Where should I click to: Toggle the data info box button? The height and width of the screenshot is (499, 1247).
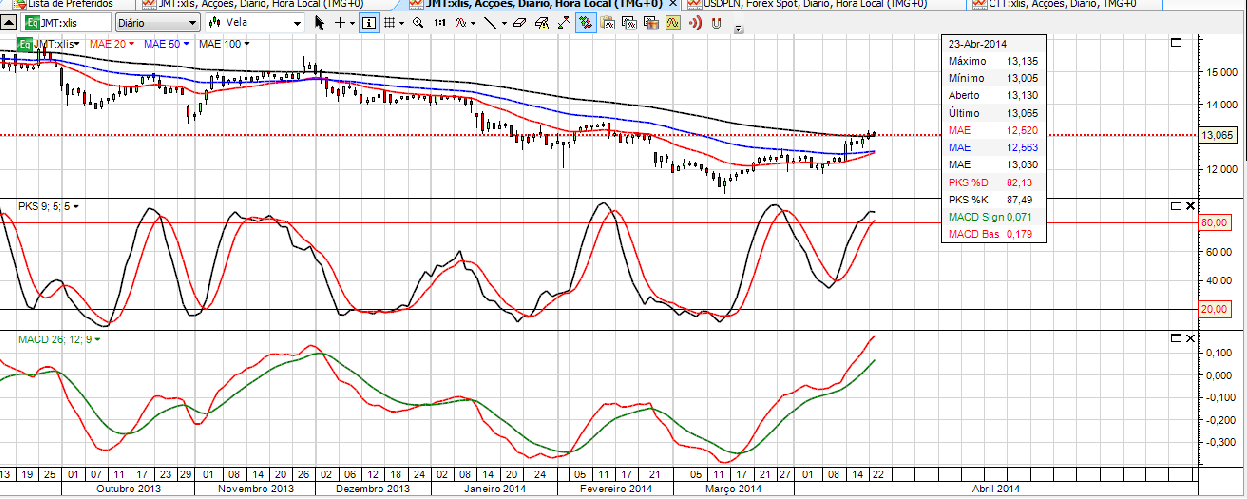[369, 22]
